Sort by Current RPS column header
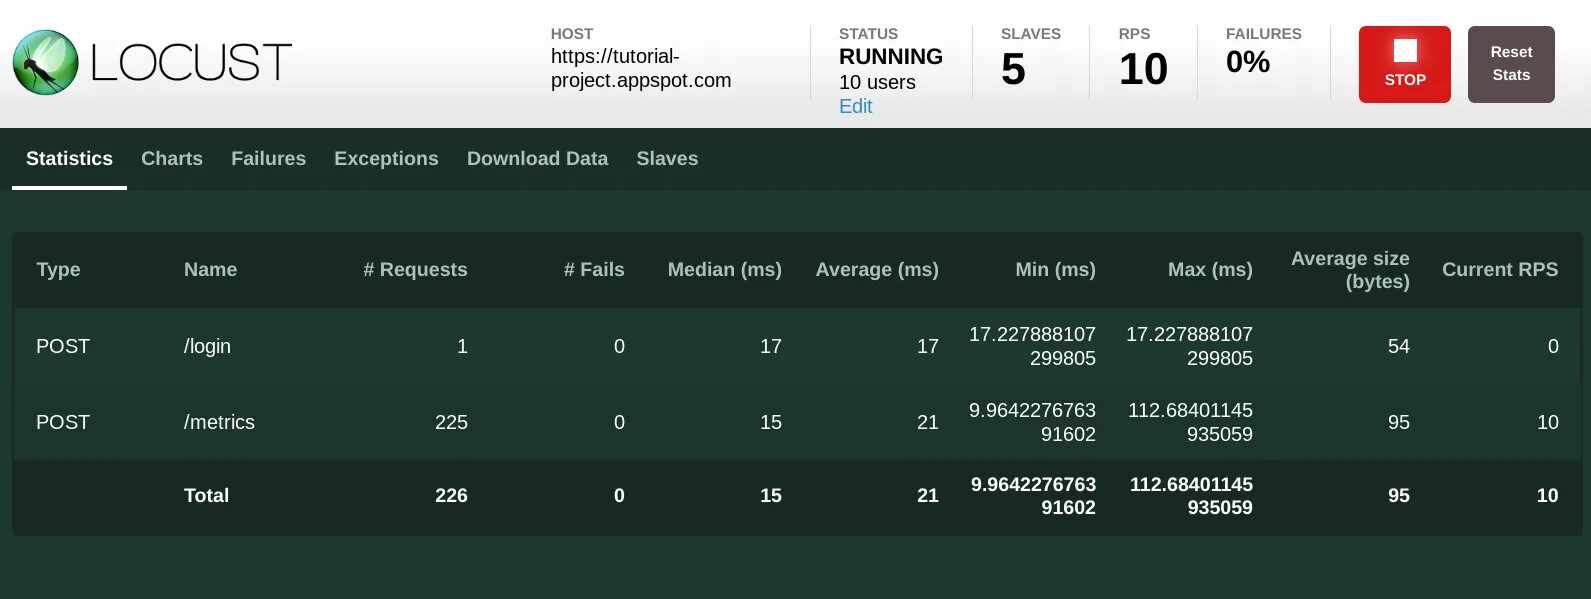This screenshot has width=1591, height=599. pyautogui.click(x=1499, y=270)
